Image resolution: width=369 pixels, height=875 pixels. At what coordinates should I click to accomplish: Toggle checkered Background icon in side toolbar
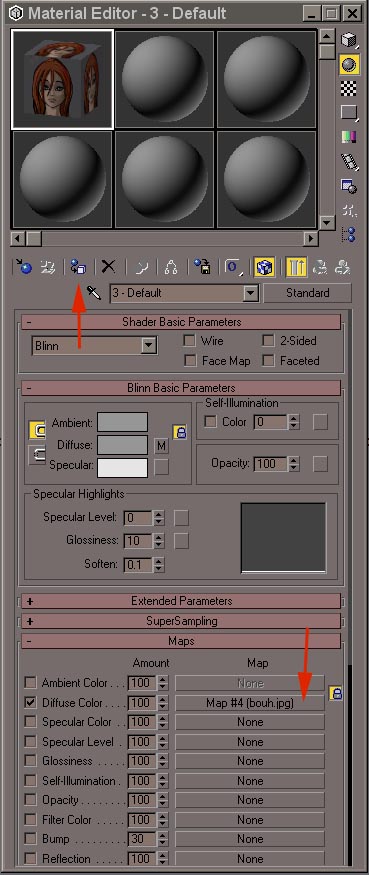click(x=349, y=89)
